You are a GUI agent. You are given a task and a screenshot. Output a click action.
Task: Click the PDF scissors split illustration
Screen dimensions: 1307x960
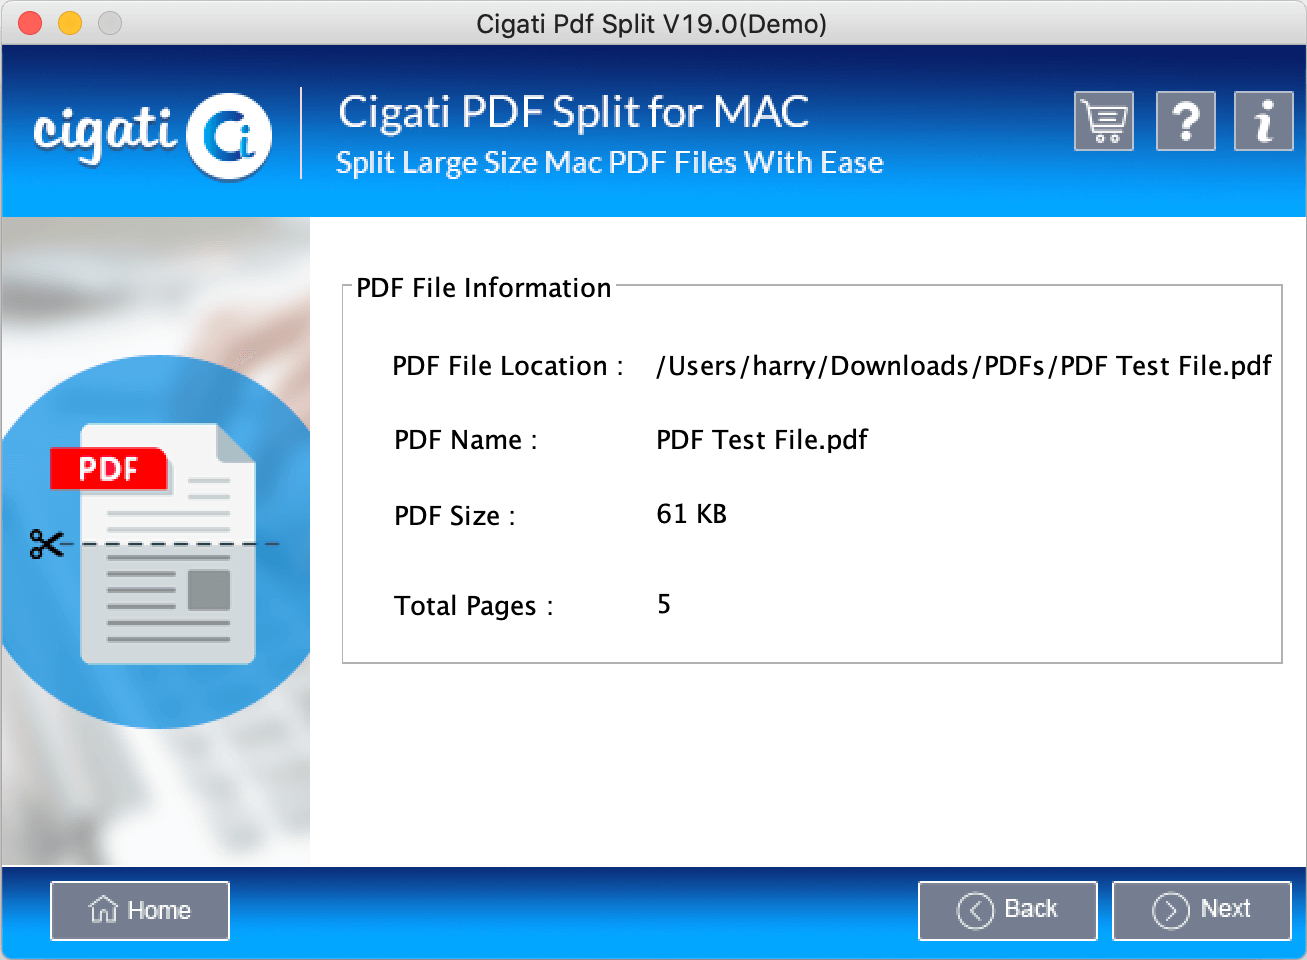155,542
